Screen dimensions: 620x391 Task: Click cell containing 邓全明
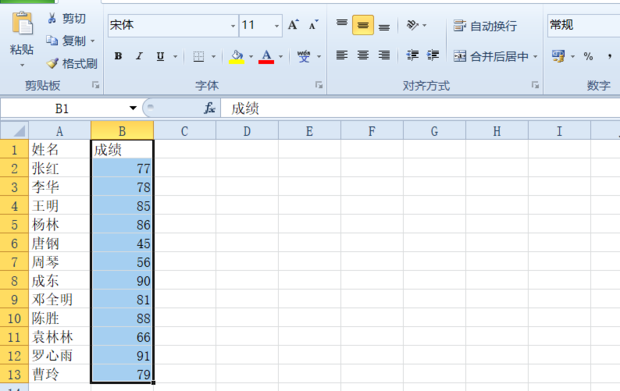click(60, 299)
